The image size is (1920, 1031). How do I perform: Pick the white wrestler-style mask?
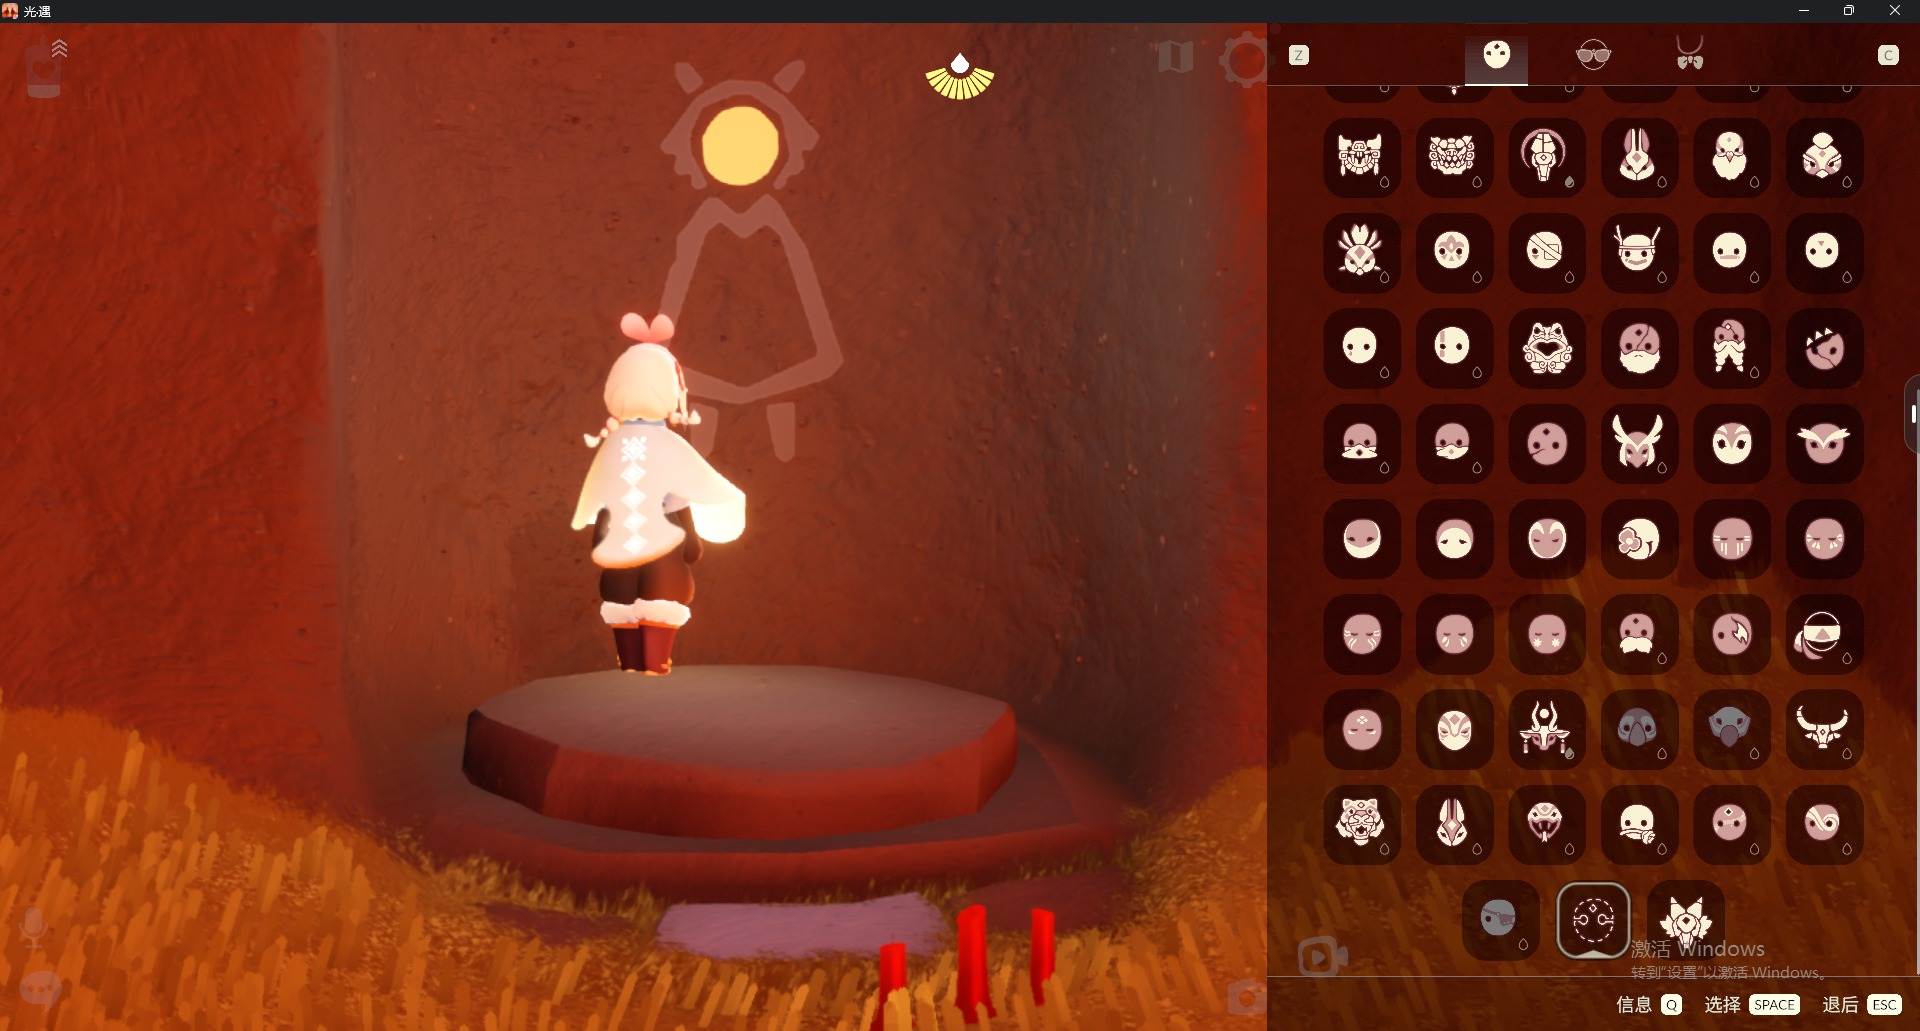1454,728
